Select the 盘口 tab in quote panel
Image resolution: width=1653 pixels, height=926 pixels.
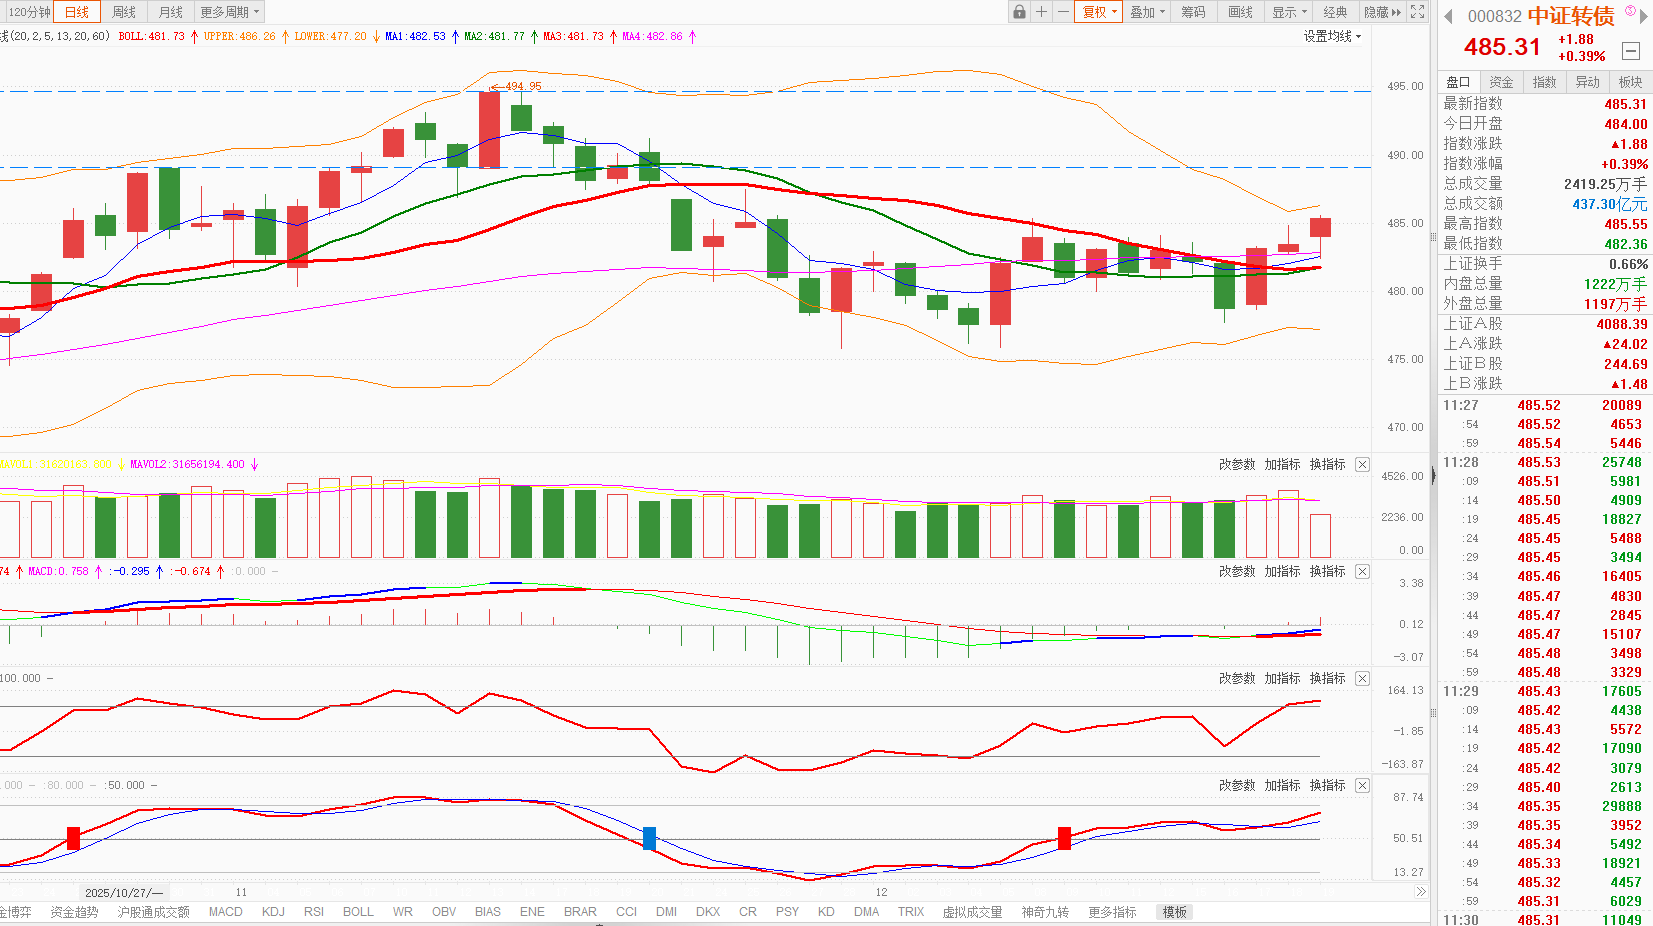click(1458, 82)
